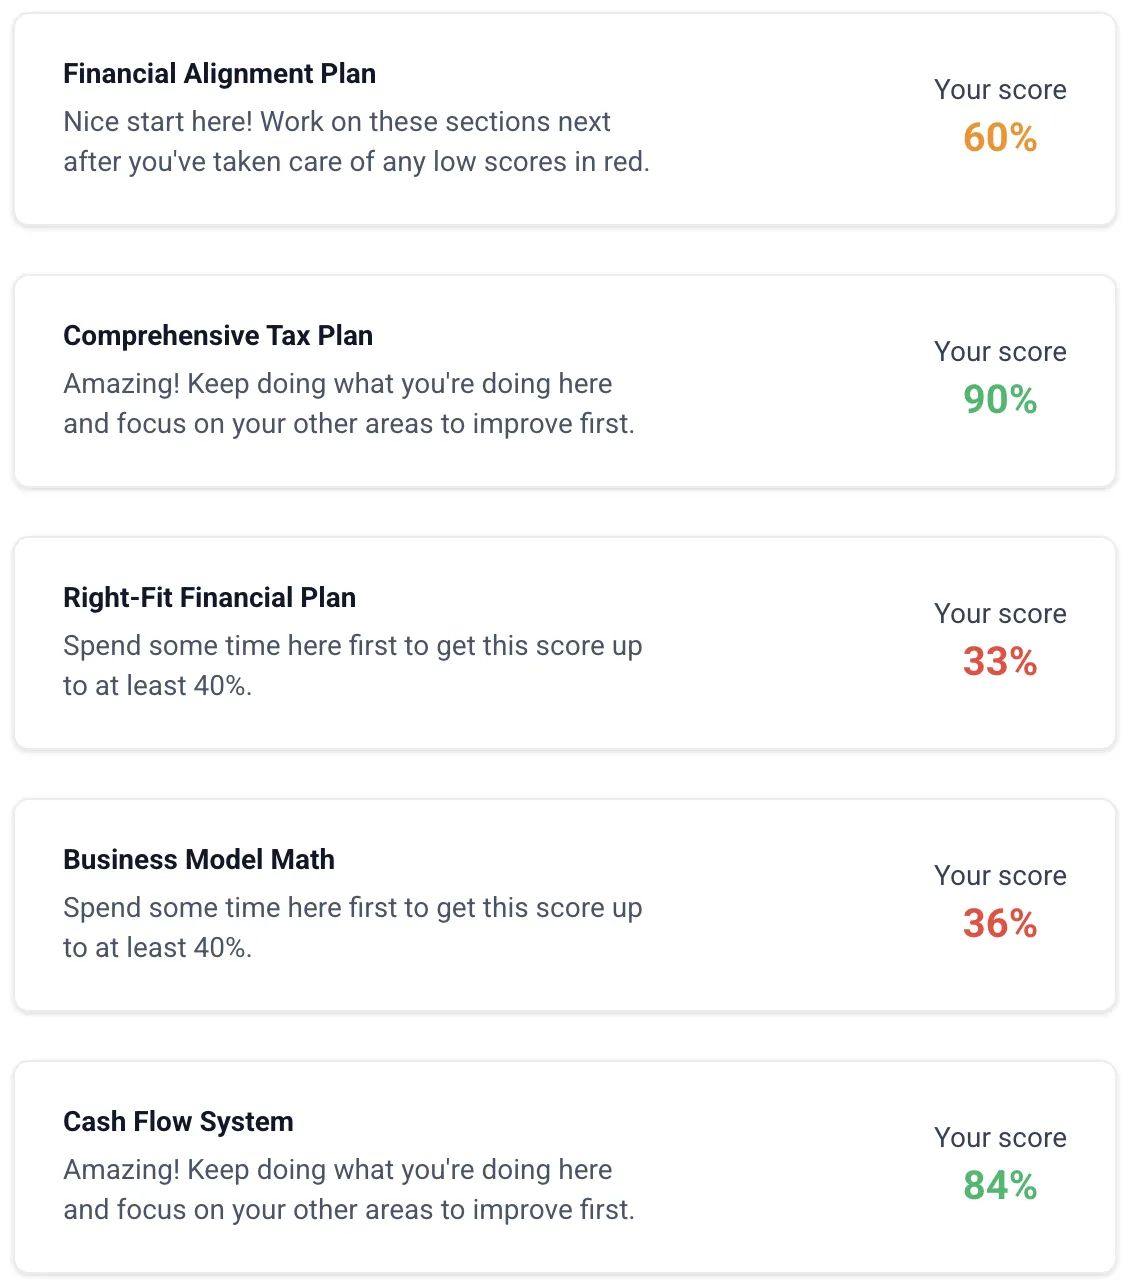
Task: Click 'Your score' label on Financial Alignment Plan
Action: (x=1000, y=89)
